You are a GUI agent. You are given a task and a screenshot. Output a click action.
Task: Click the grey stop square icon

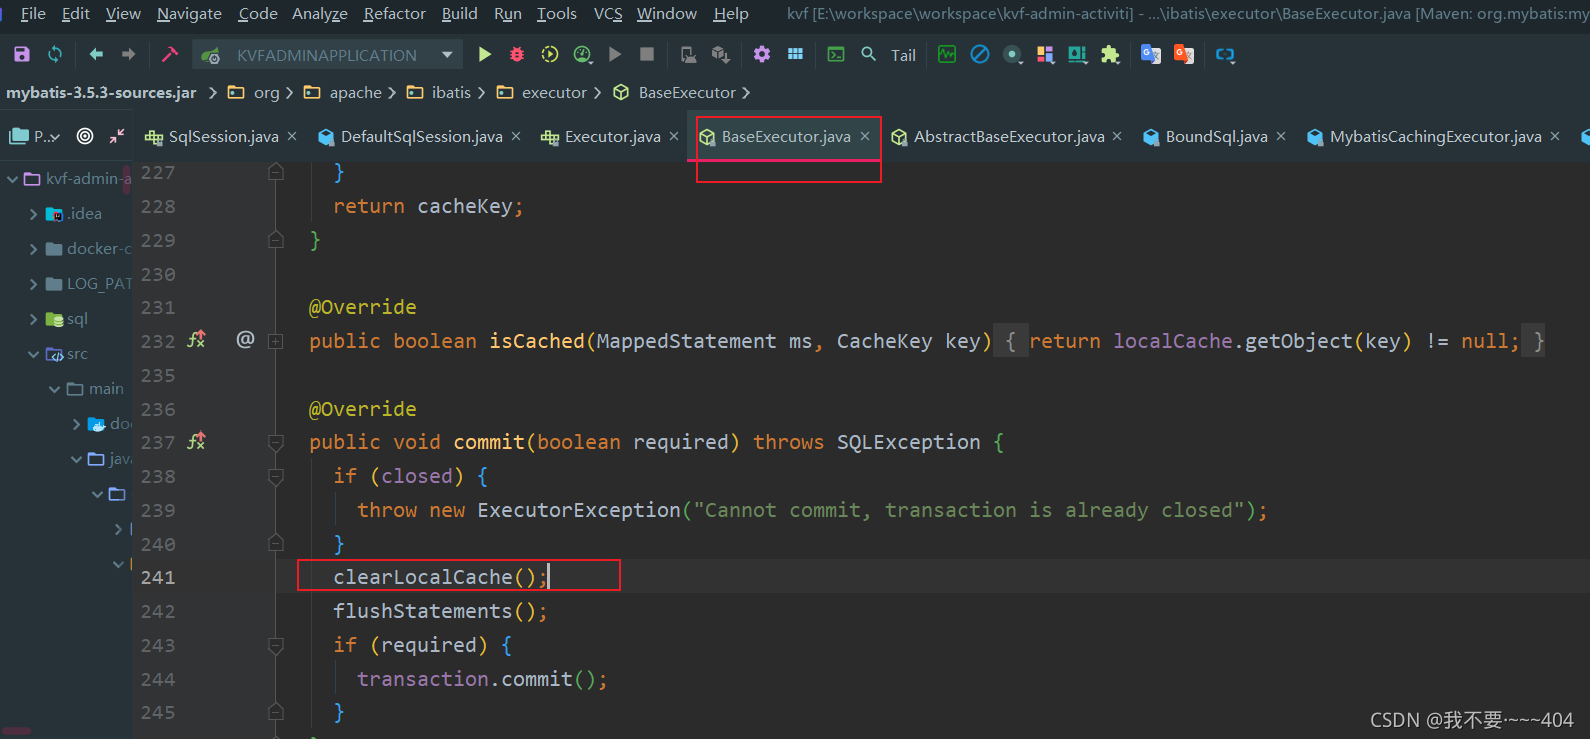pos(647,54)
